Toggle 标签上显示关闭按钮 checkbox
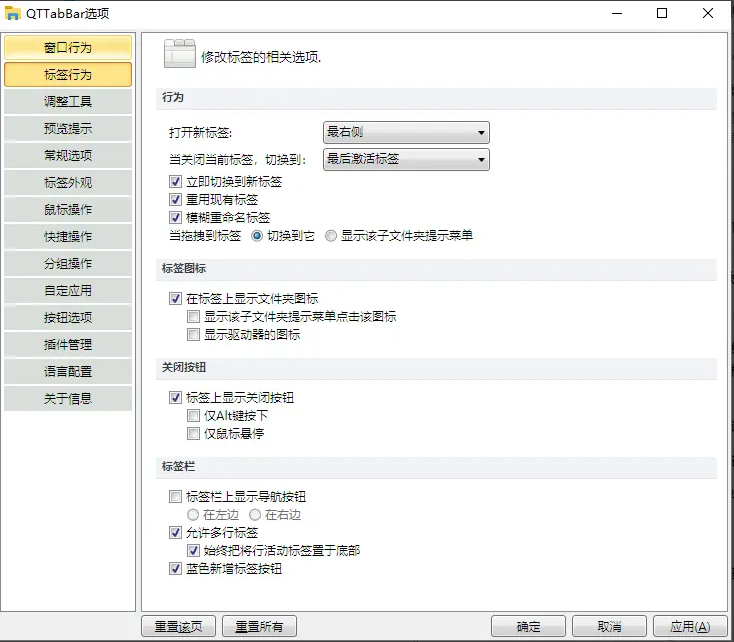734x642 pixels. coord(176,398)
